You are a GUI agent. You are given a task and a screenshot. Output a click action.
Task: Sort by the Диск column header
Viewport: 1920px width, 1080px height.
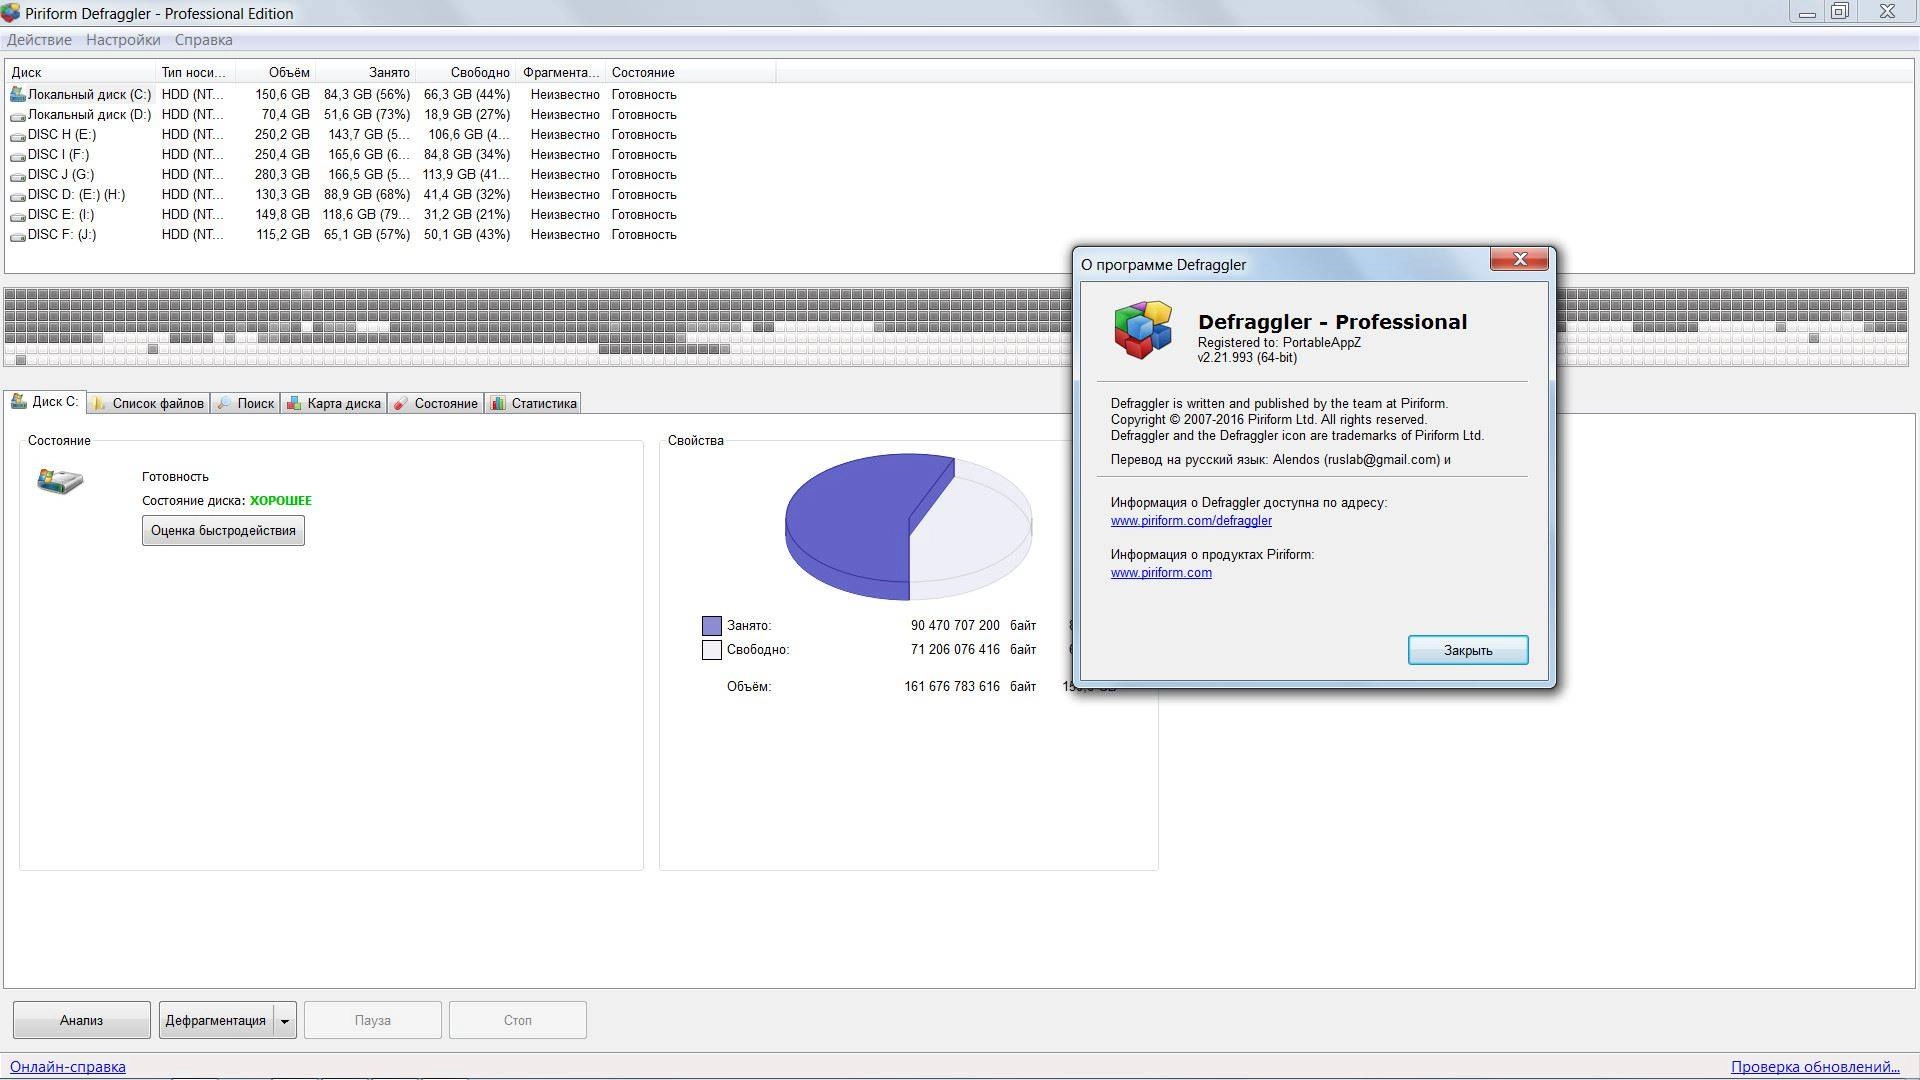pos(80,72)
